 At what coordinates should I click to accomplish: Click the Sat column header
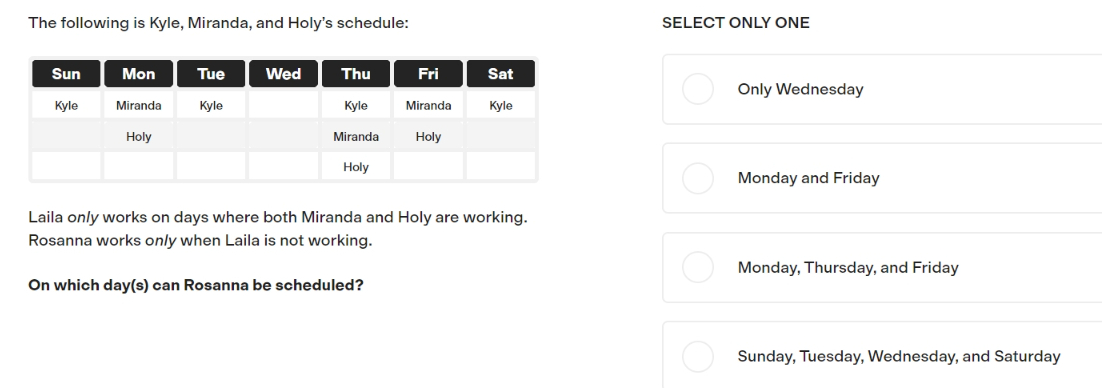coord(500,74)
